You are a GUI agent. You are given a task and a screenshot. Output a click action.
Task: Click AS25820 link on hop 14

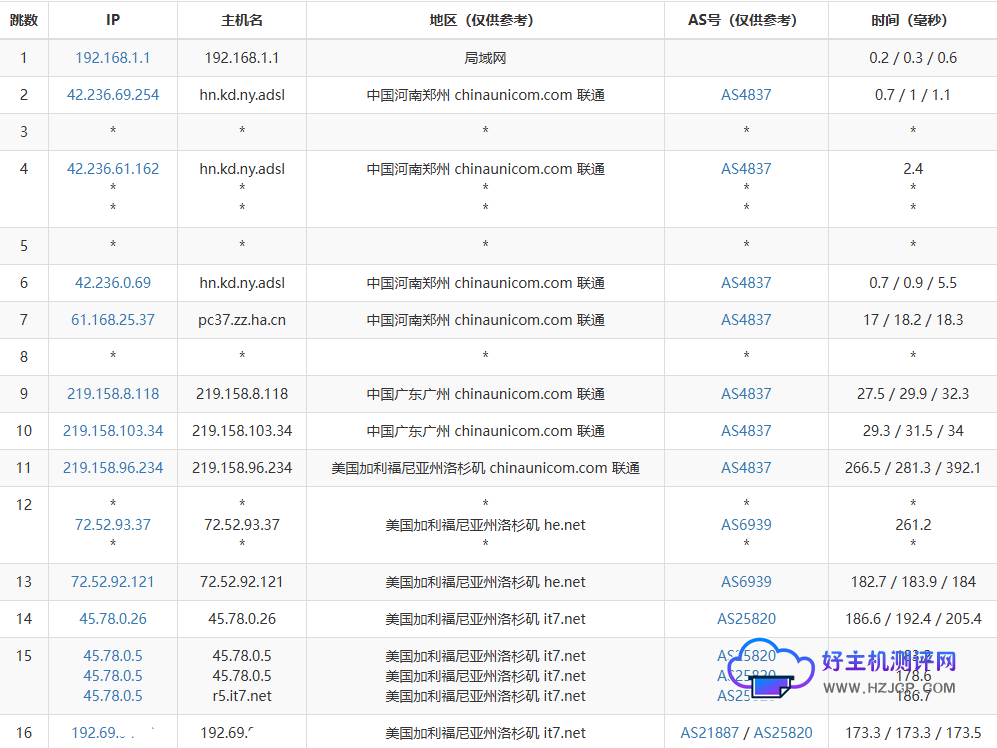point(745,618)
